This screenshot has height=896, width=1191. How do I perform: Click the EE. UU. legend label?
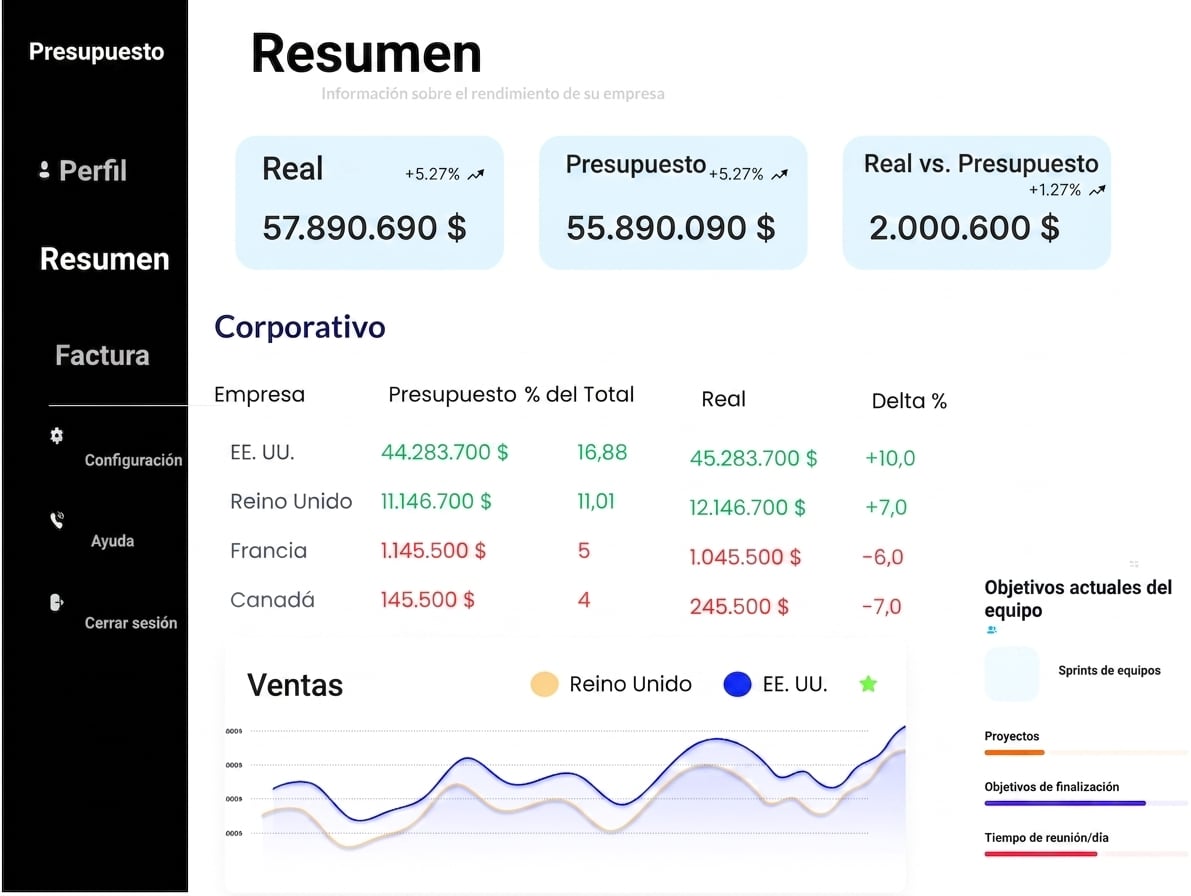[795, 684]
